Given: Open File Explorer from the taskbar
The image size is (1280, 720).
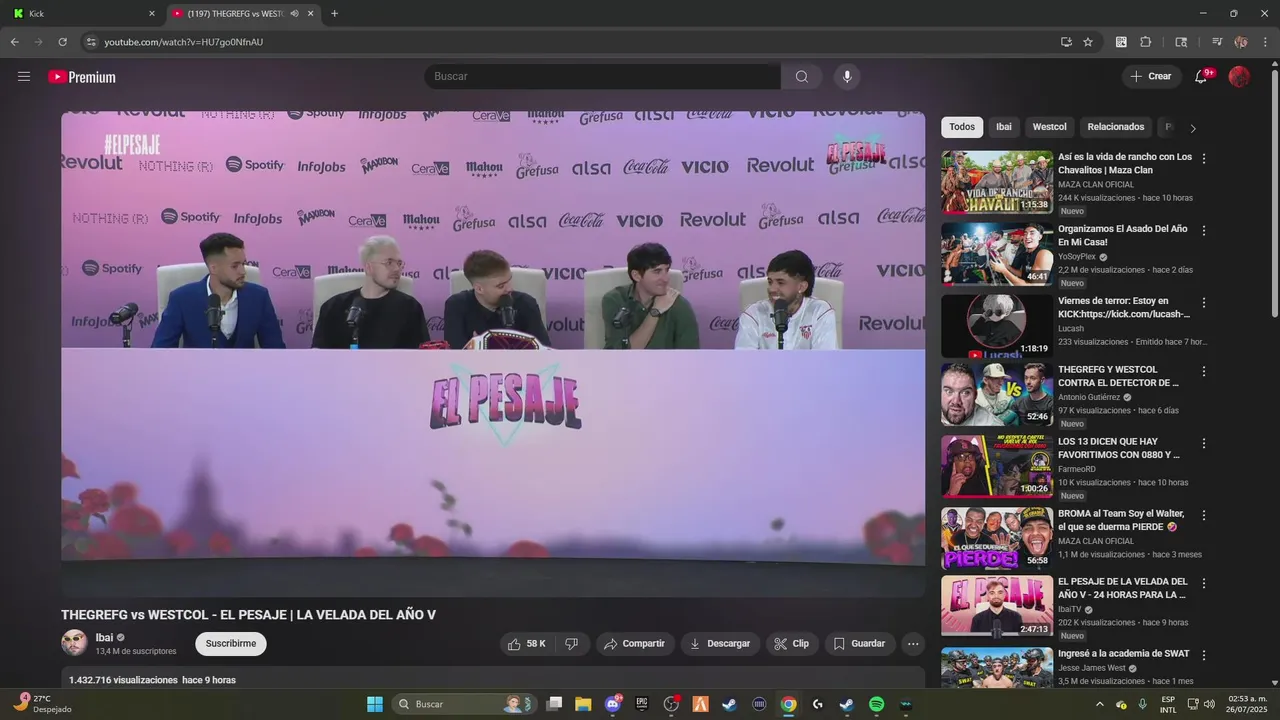Looking at the screenshot, I should coord(583,704).
